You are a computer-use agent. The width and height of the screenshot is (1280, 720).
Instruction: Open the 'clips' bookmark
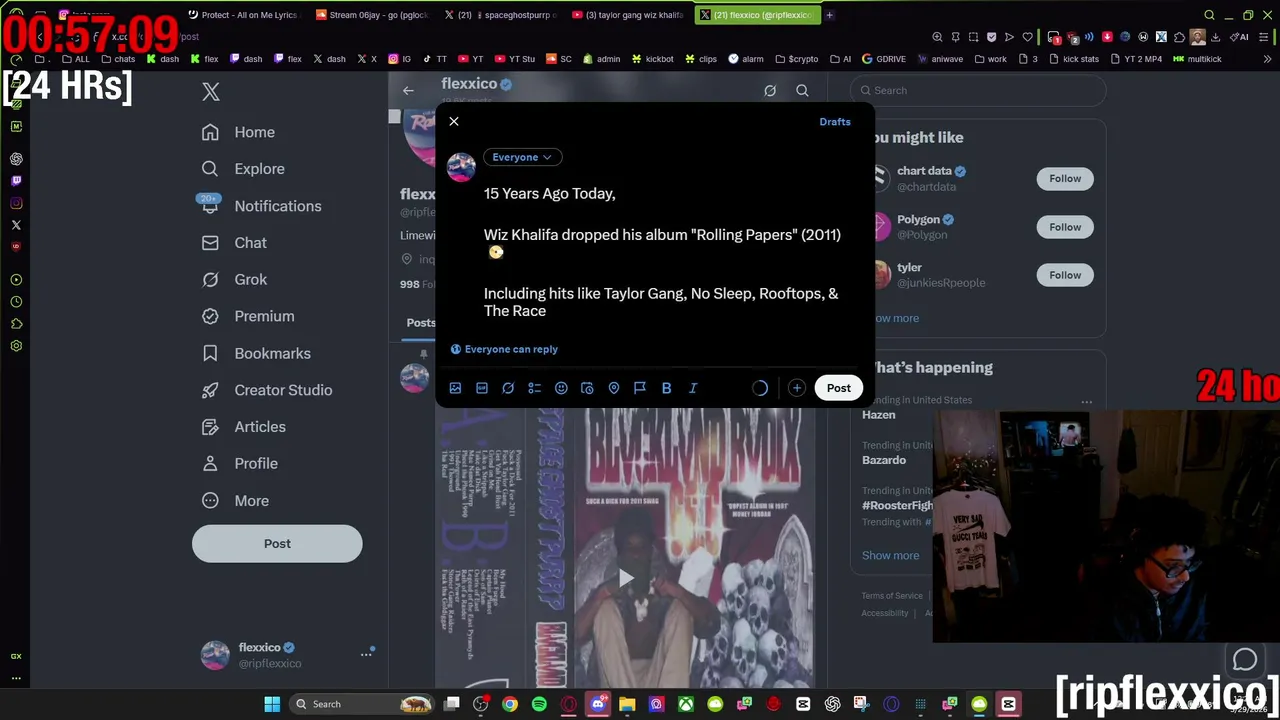(x=701, y=59)
